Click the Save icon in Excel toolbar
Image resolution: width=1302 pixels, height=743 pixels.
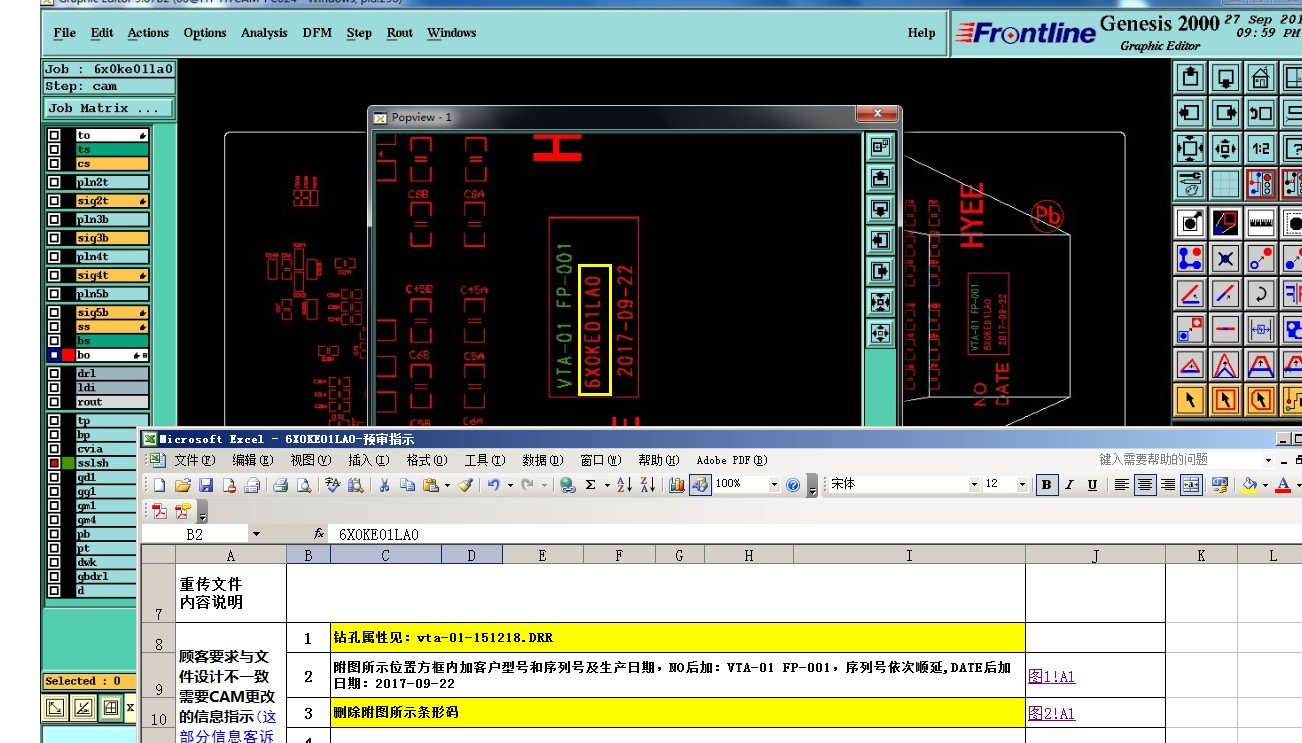[206, 485]
